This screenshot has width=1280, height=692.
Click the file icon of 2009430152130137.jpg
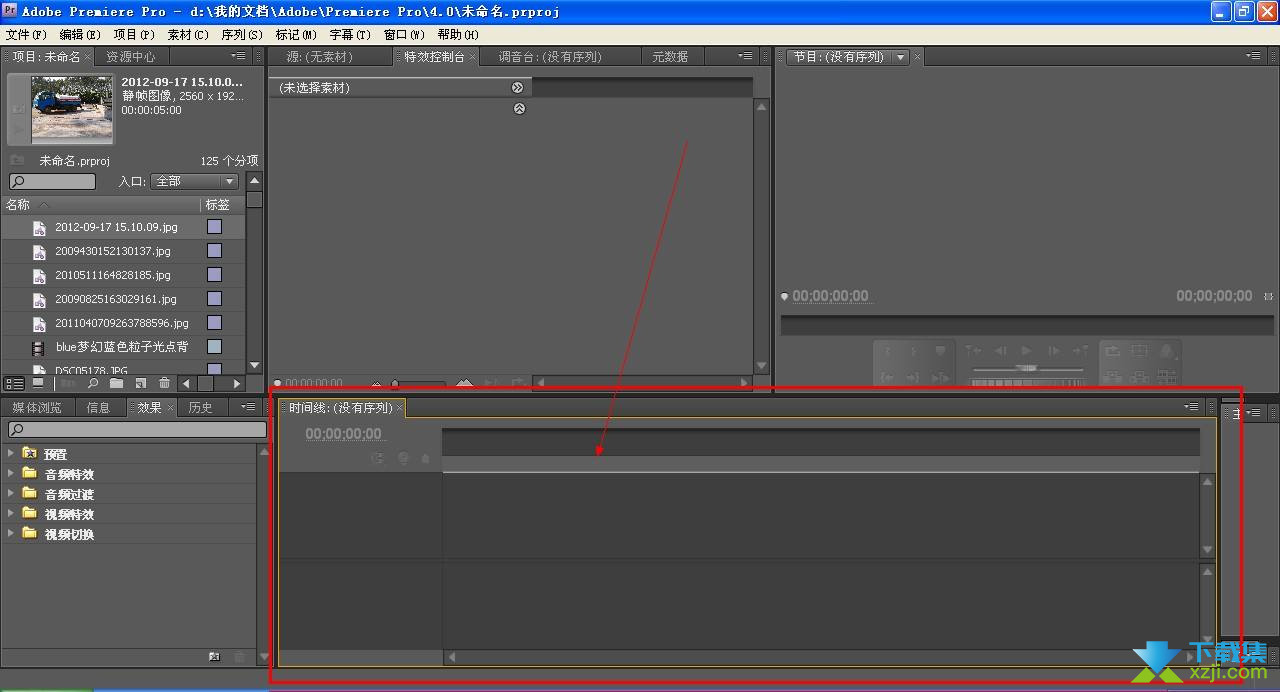[39, 252]
